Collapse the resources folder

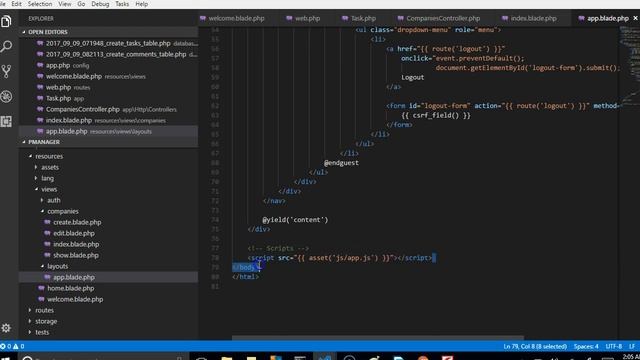tap(49, 156)
